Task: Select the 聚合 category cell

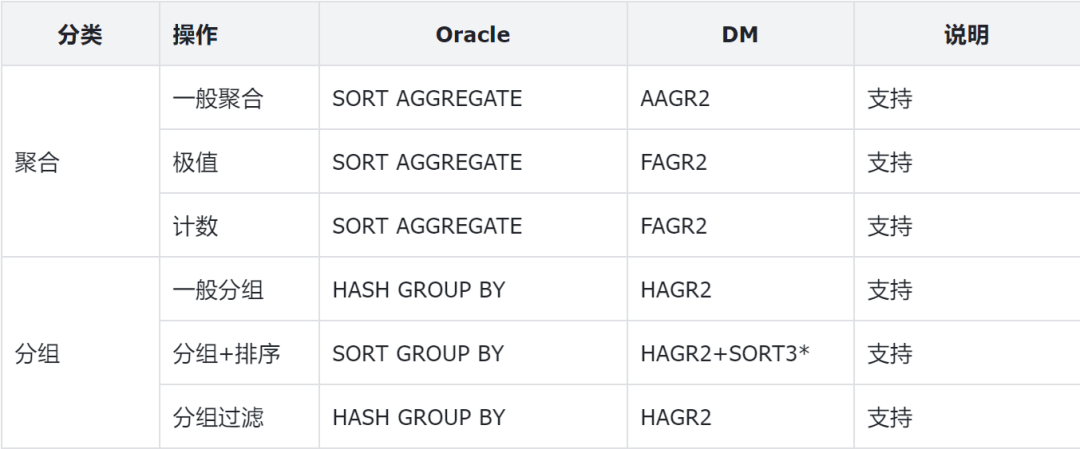Action: click(x=38, y=163)
